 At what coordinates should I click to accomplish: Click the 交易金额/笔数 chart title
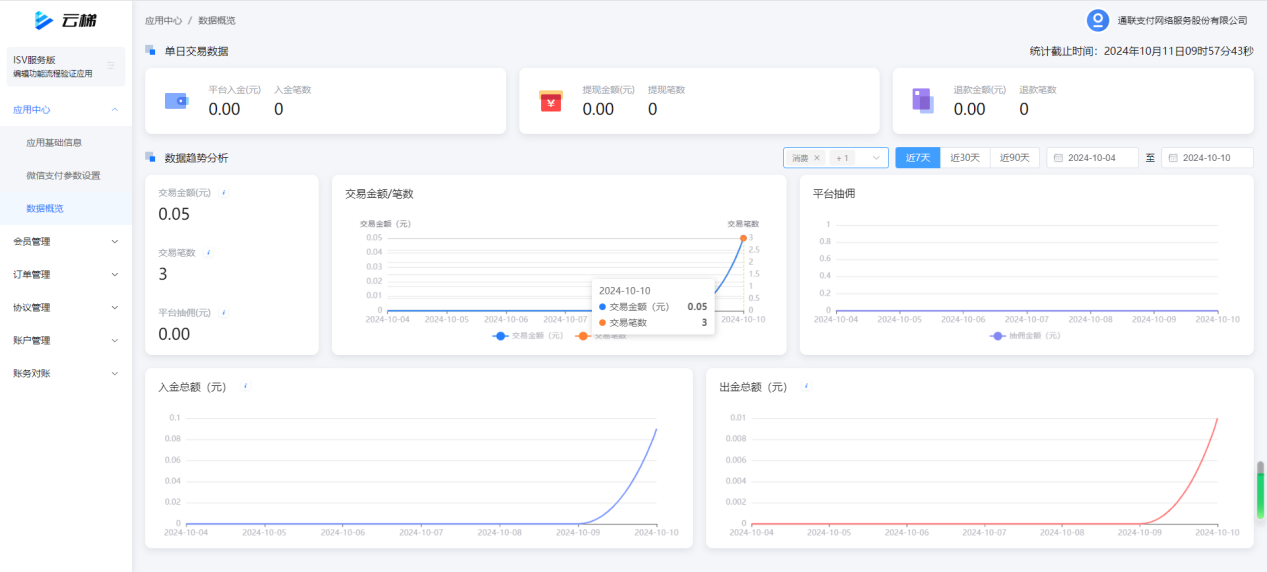(x=379, y=193)
